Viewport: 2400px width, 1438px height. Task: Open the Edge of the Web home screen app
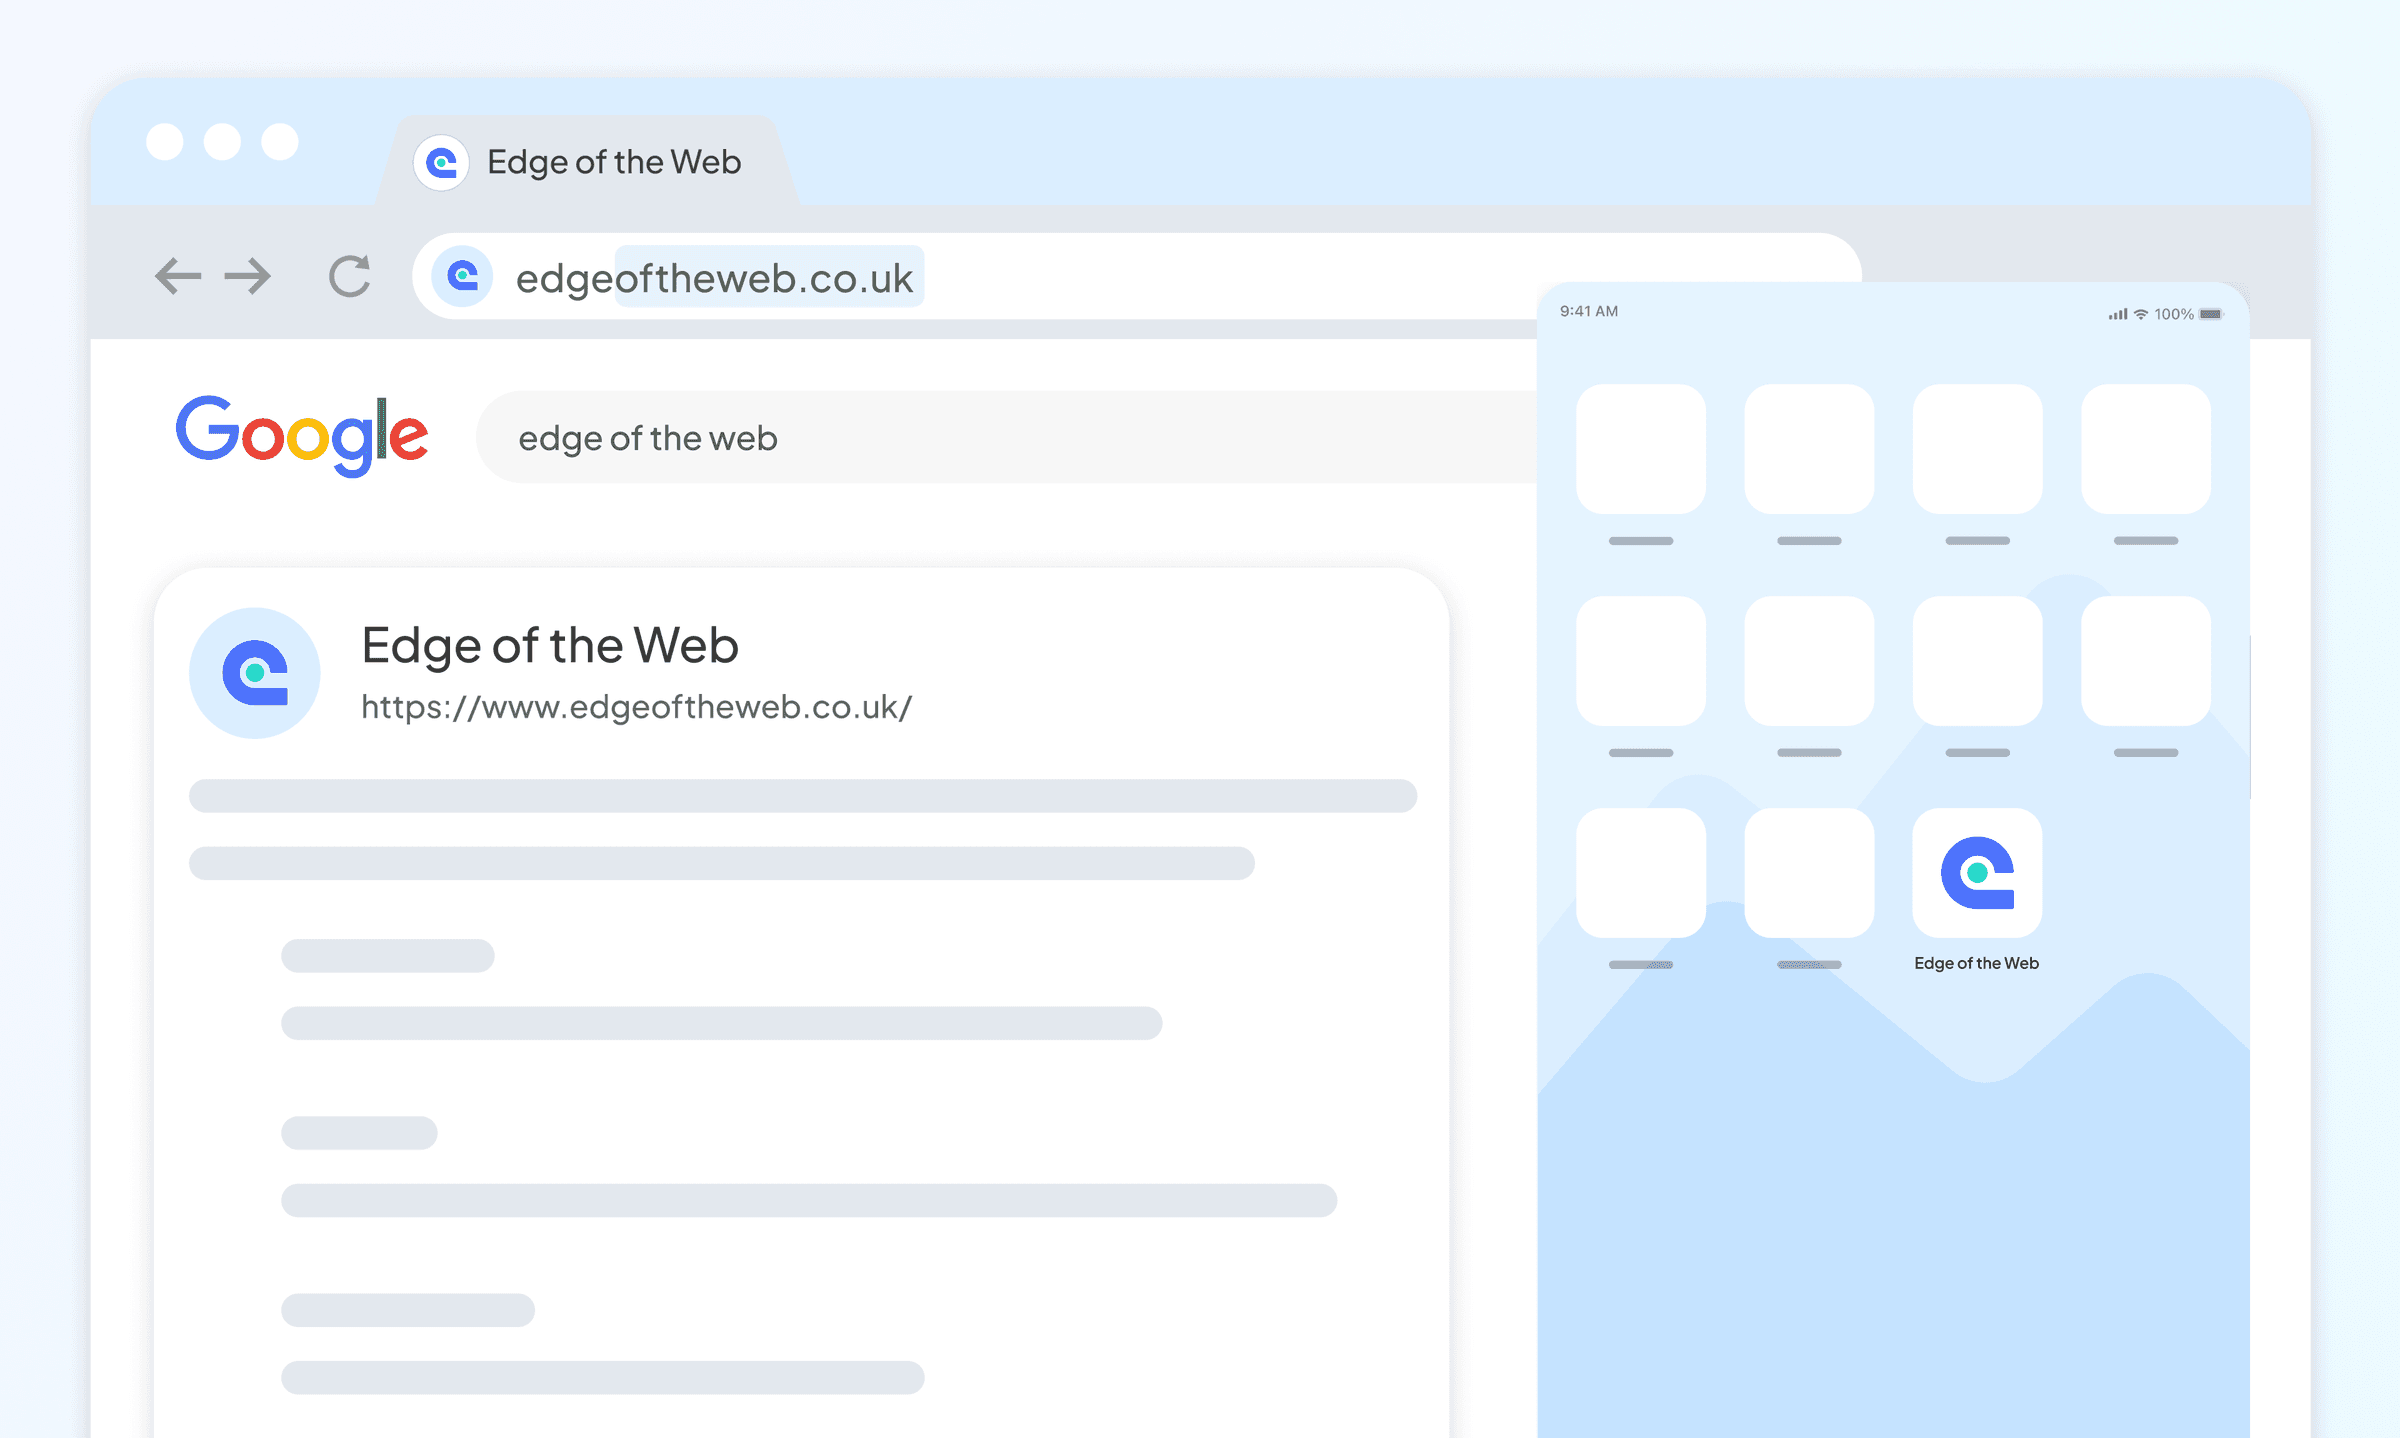point(1977,873)
